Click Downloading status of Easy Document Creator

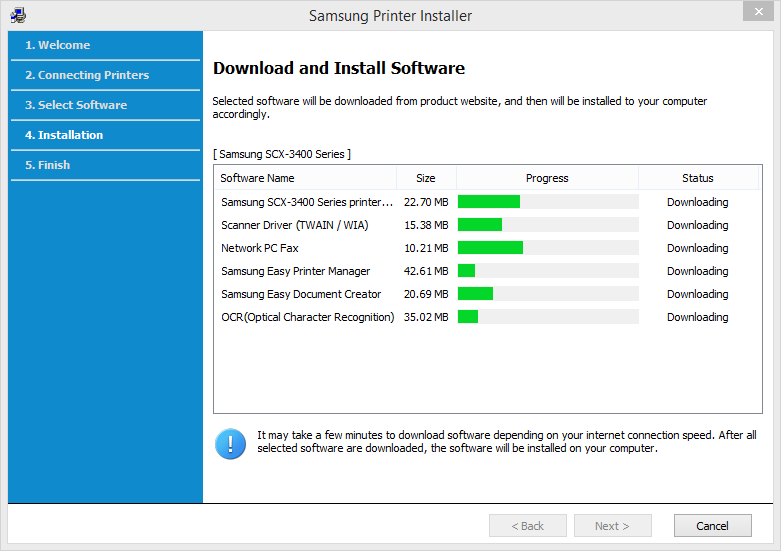tap(698, 294)
